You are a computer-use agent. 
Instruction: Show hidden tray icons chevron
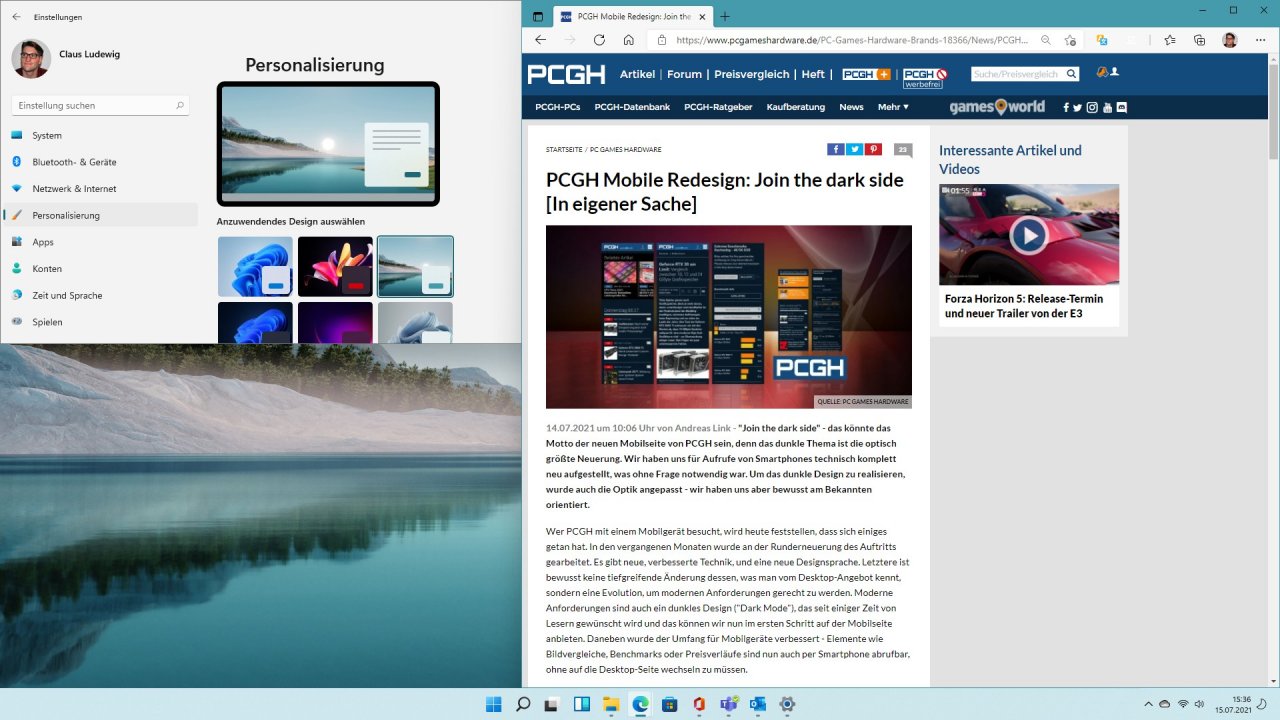1148,704
